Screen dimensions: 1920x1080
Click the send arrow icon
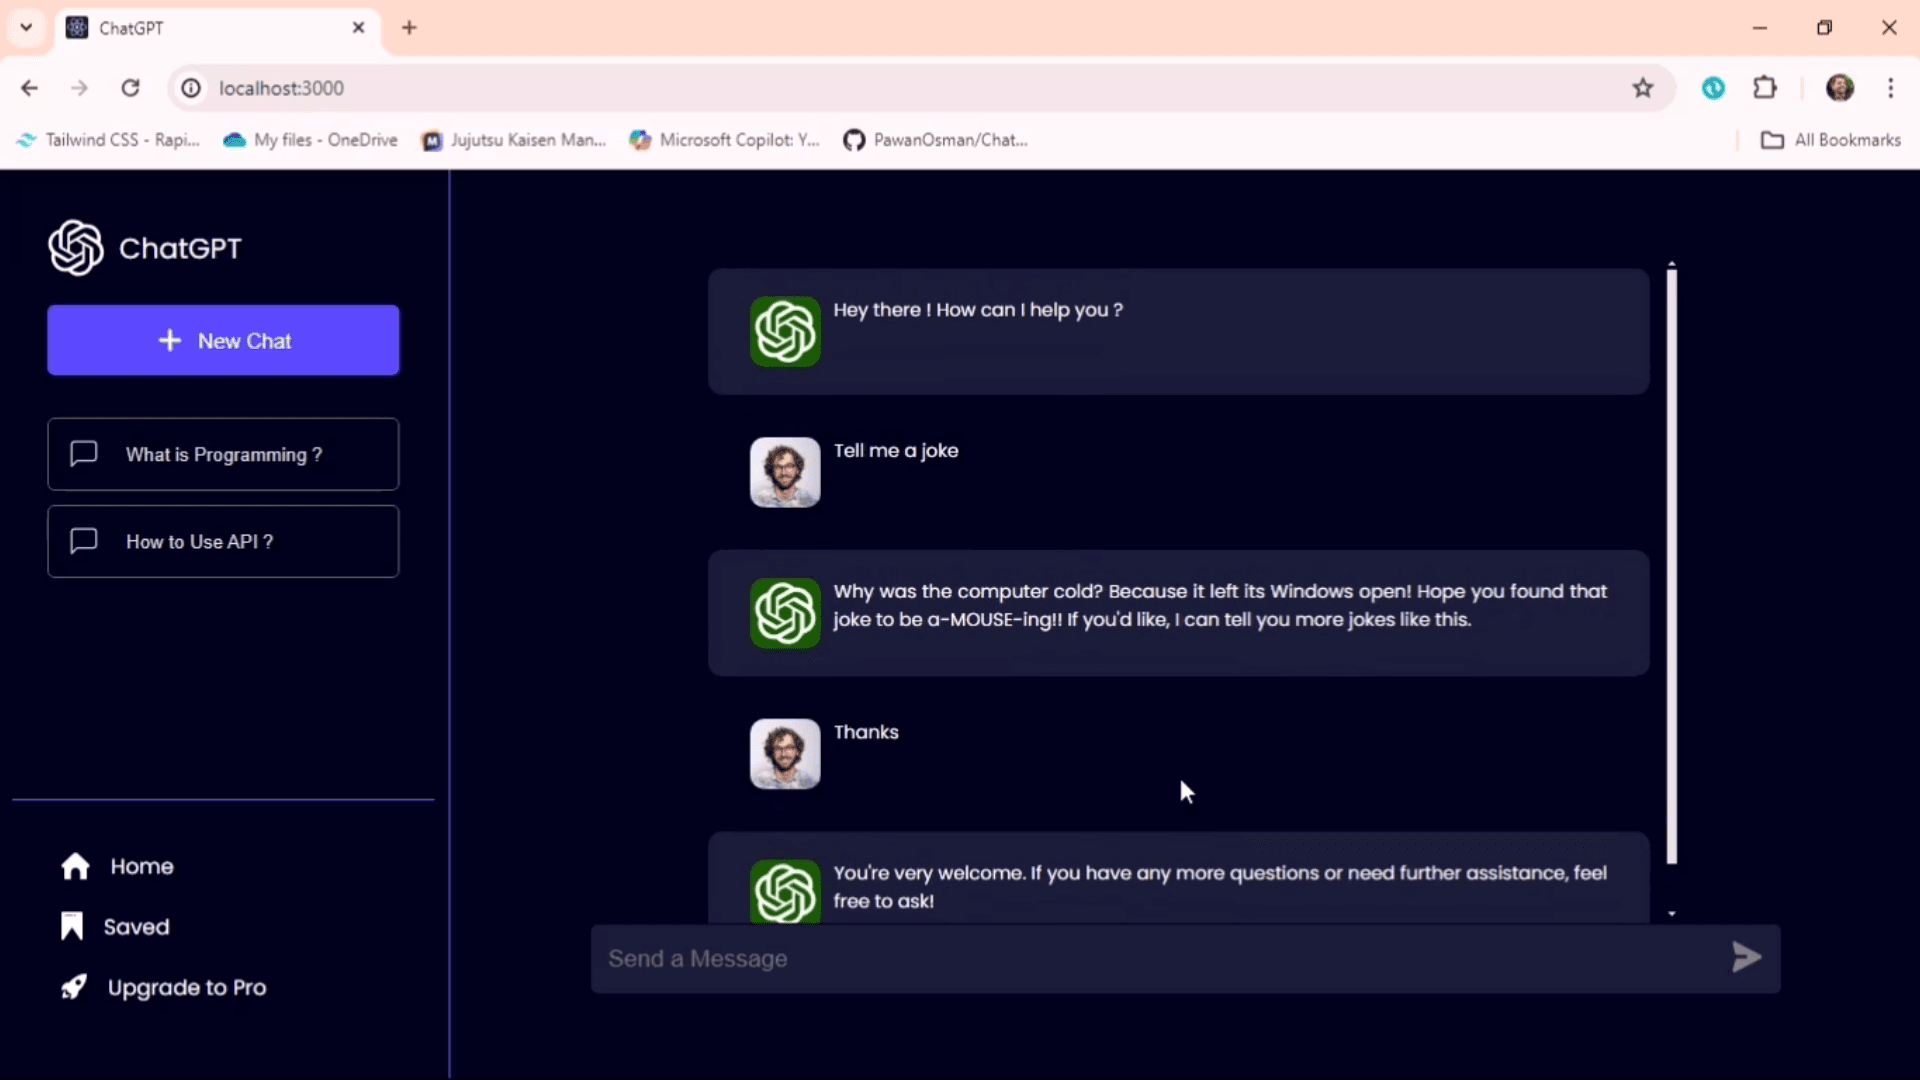pos(1746,957)
